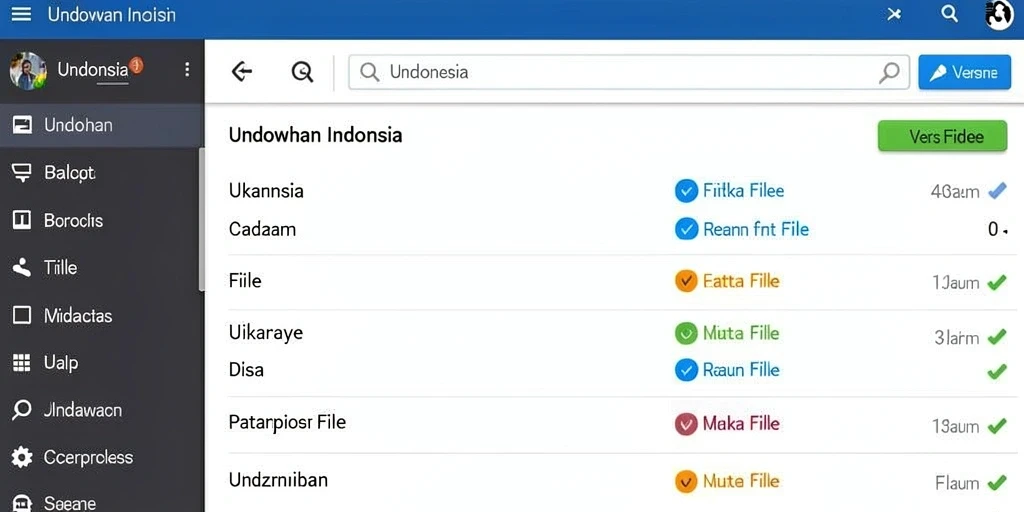
Task: Select Boroclis in the sidebar
Action: click(103, 221)
